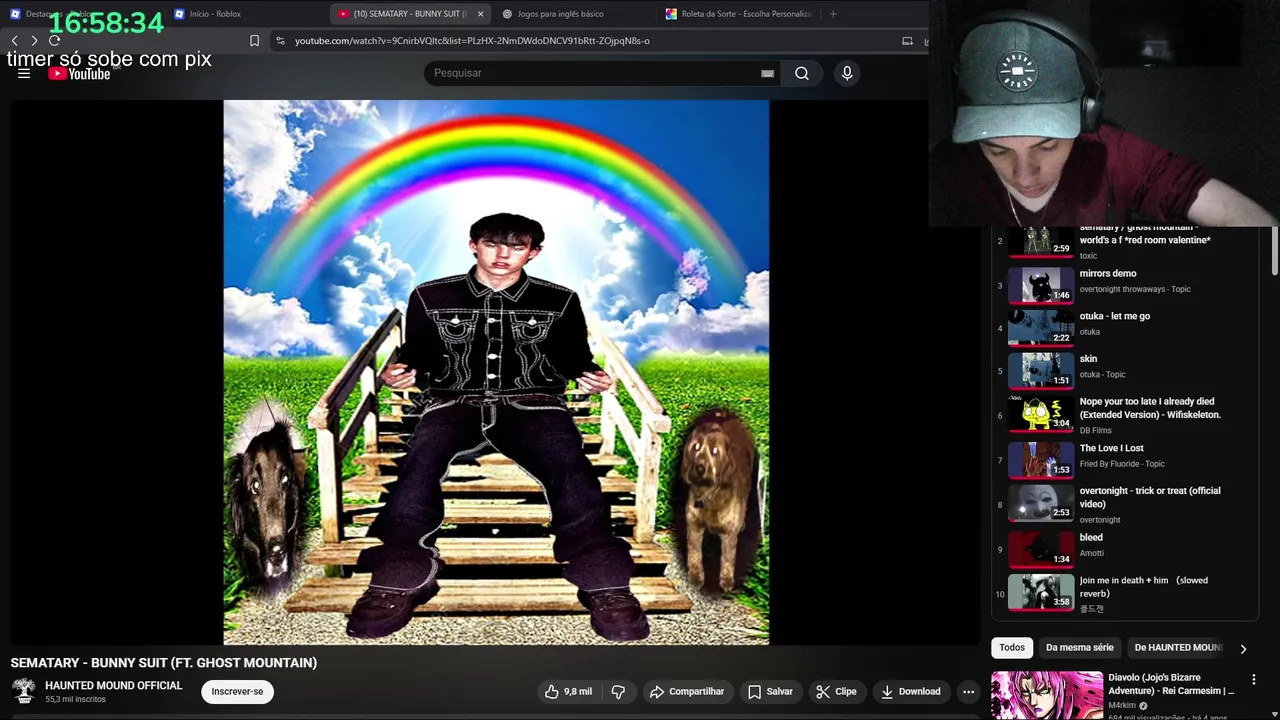Play playlist item mirrors demo
1280x720 pixels.
click(x=1125, y=286)
